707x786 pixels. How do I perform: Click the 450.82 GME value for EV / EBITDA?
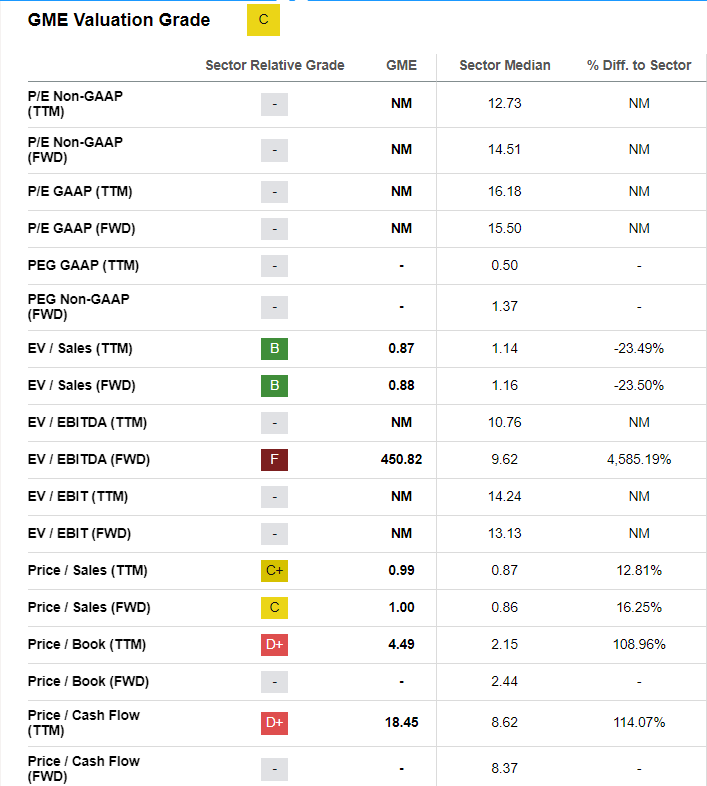point(401,460)
